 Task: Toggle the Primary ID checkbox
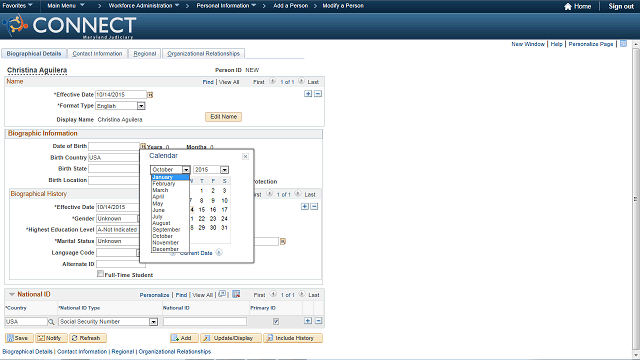pyautogui.click(x=276, y=322)
